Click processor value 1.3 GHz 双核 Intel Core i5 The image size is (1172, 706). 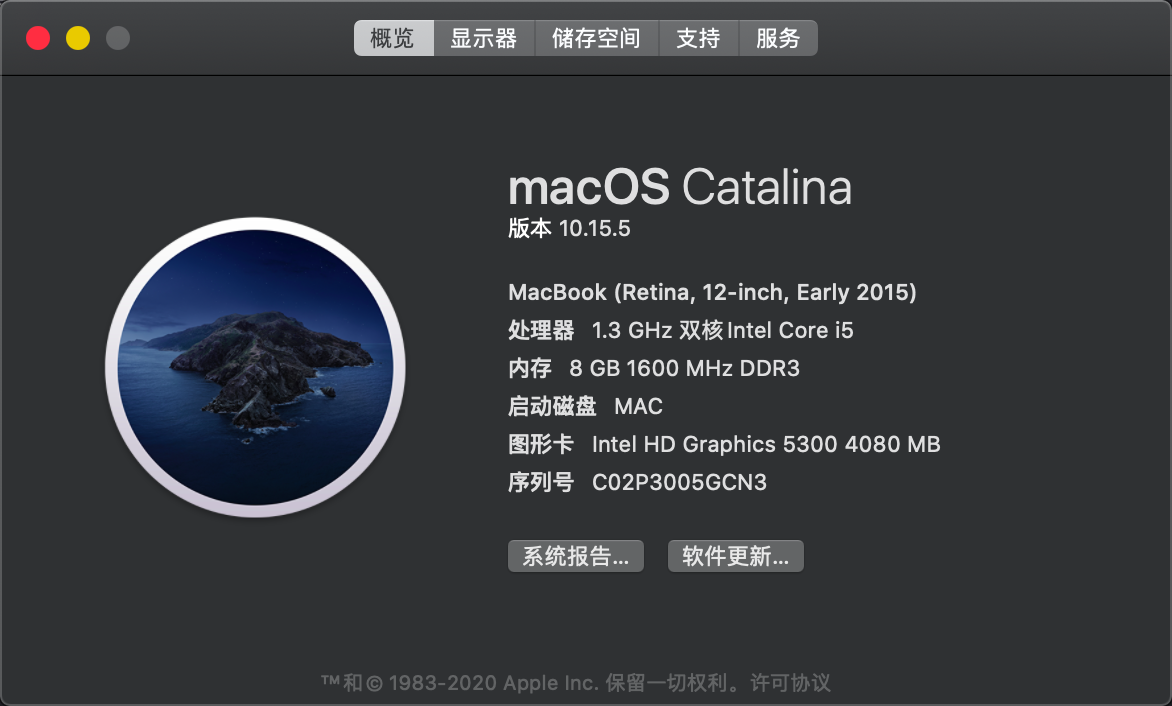click(x=723, y=330)
